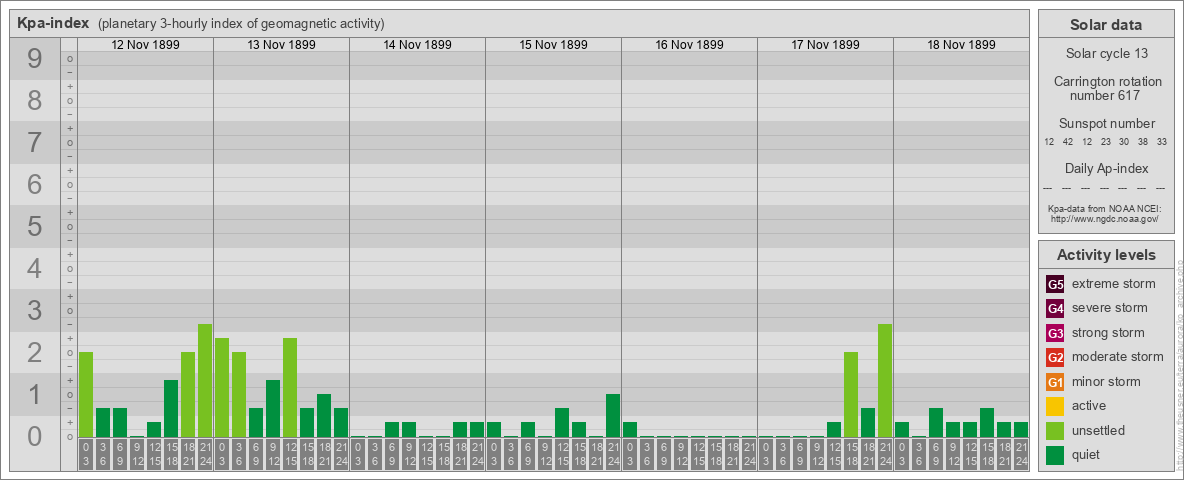The width and height of the screenshot is (1184, 480).
Task: Click the '15 Nov 1899' date header
Action: click(553, 45)
